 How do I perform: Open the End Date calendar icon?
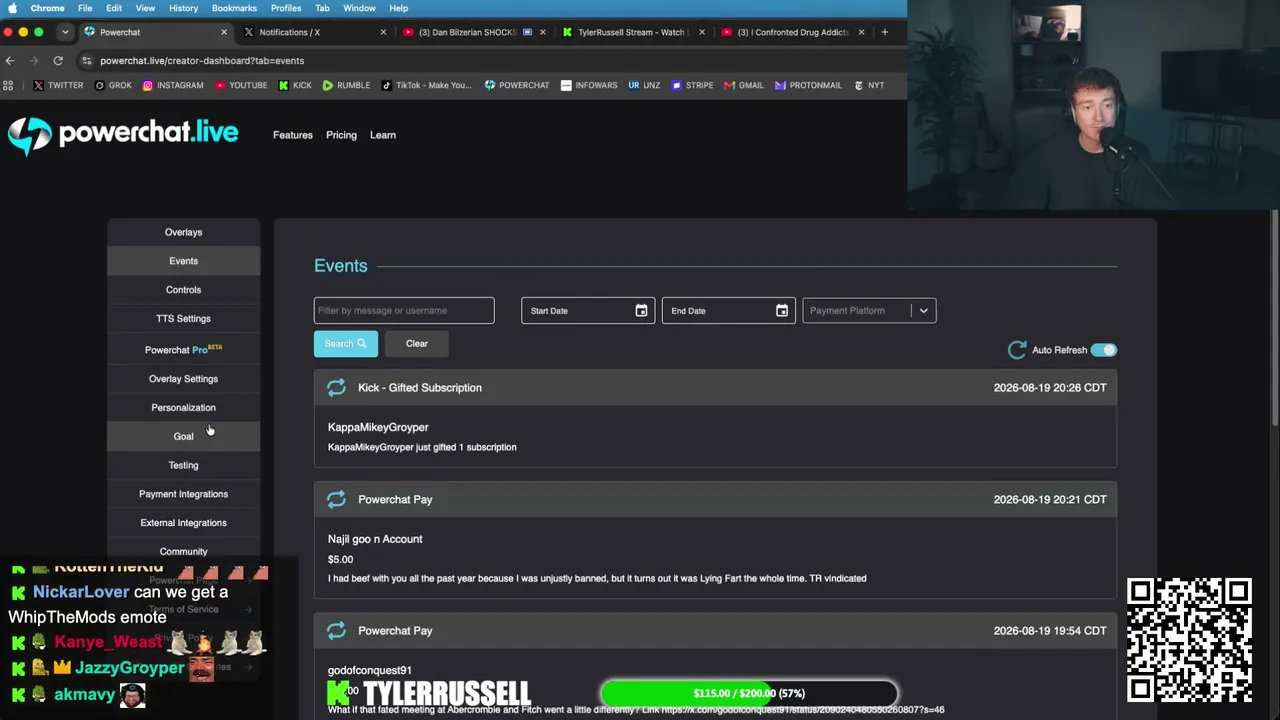point(782,311)
